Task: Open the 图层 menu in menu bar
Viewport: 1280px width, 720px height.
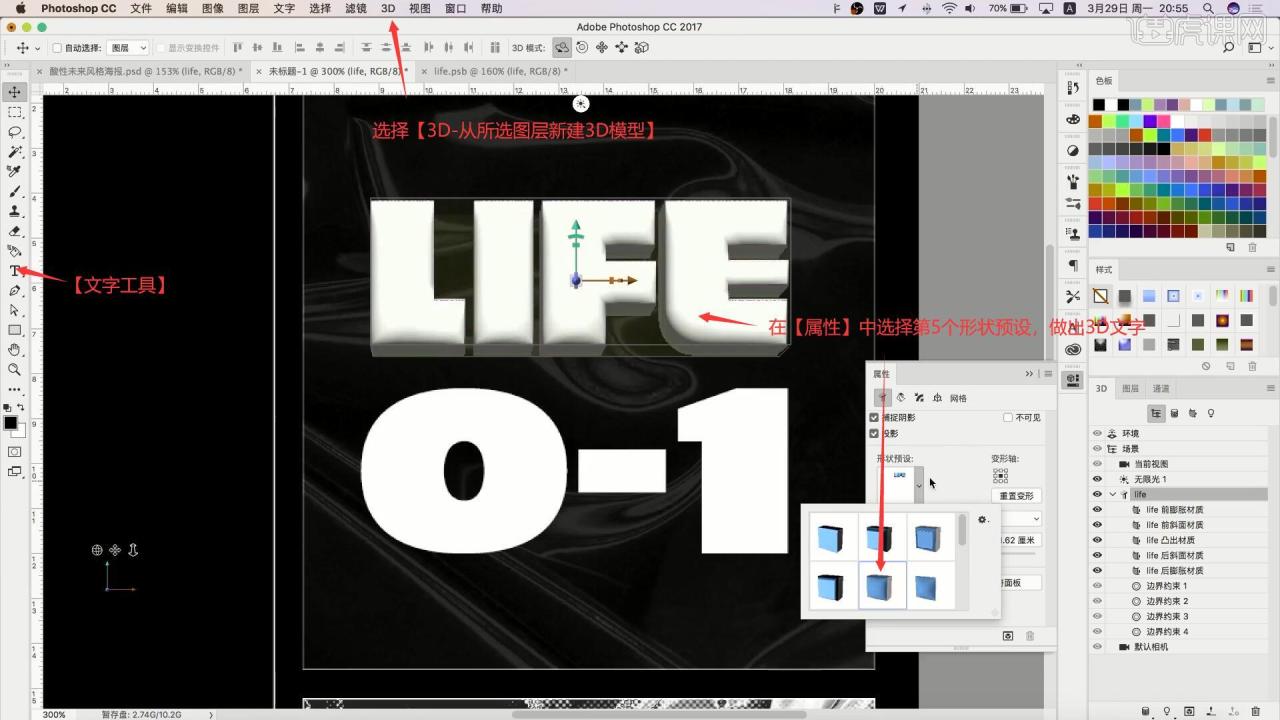Action: pyautogui.click(x=249, y=8)
